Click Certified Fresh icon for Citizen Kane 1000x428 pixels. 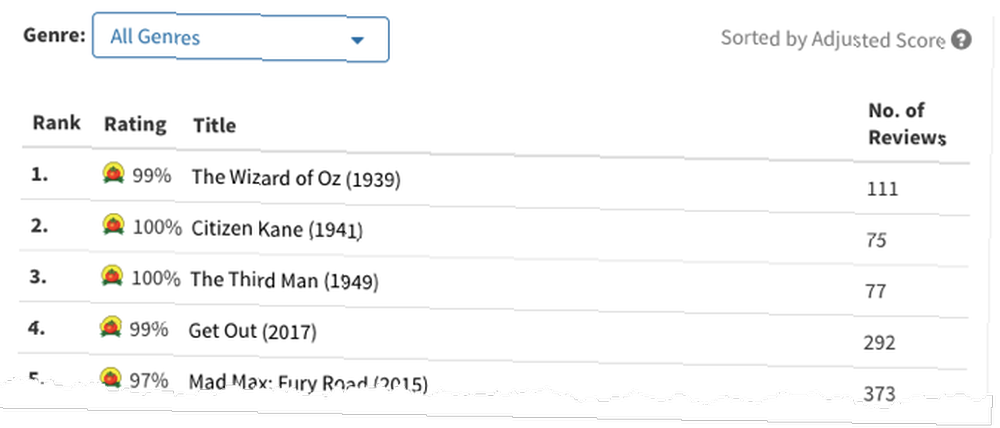pos(113,225)
